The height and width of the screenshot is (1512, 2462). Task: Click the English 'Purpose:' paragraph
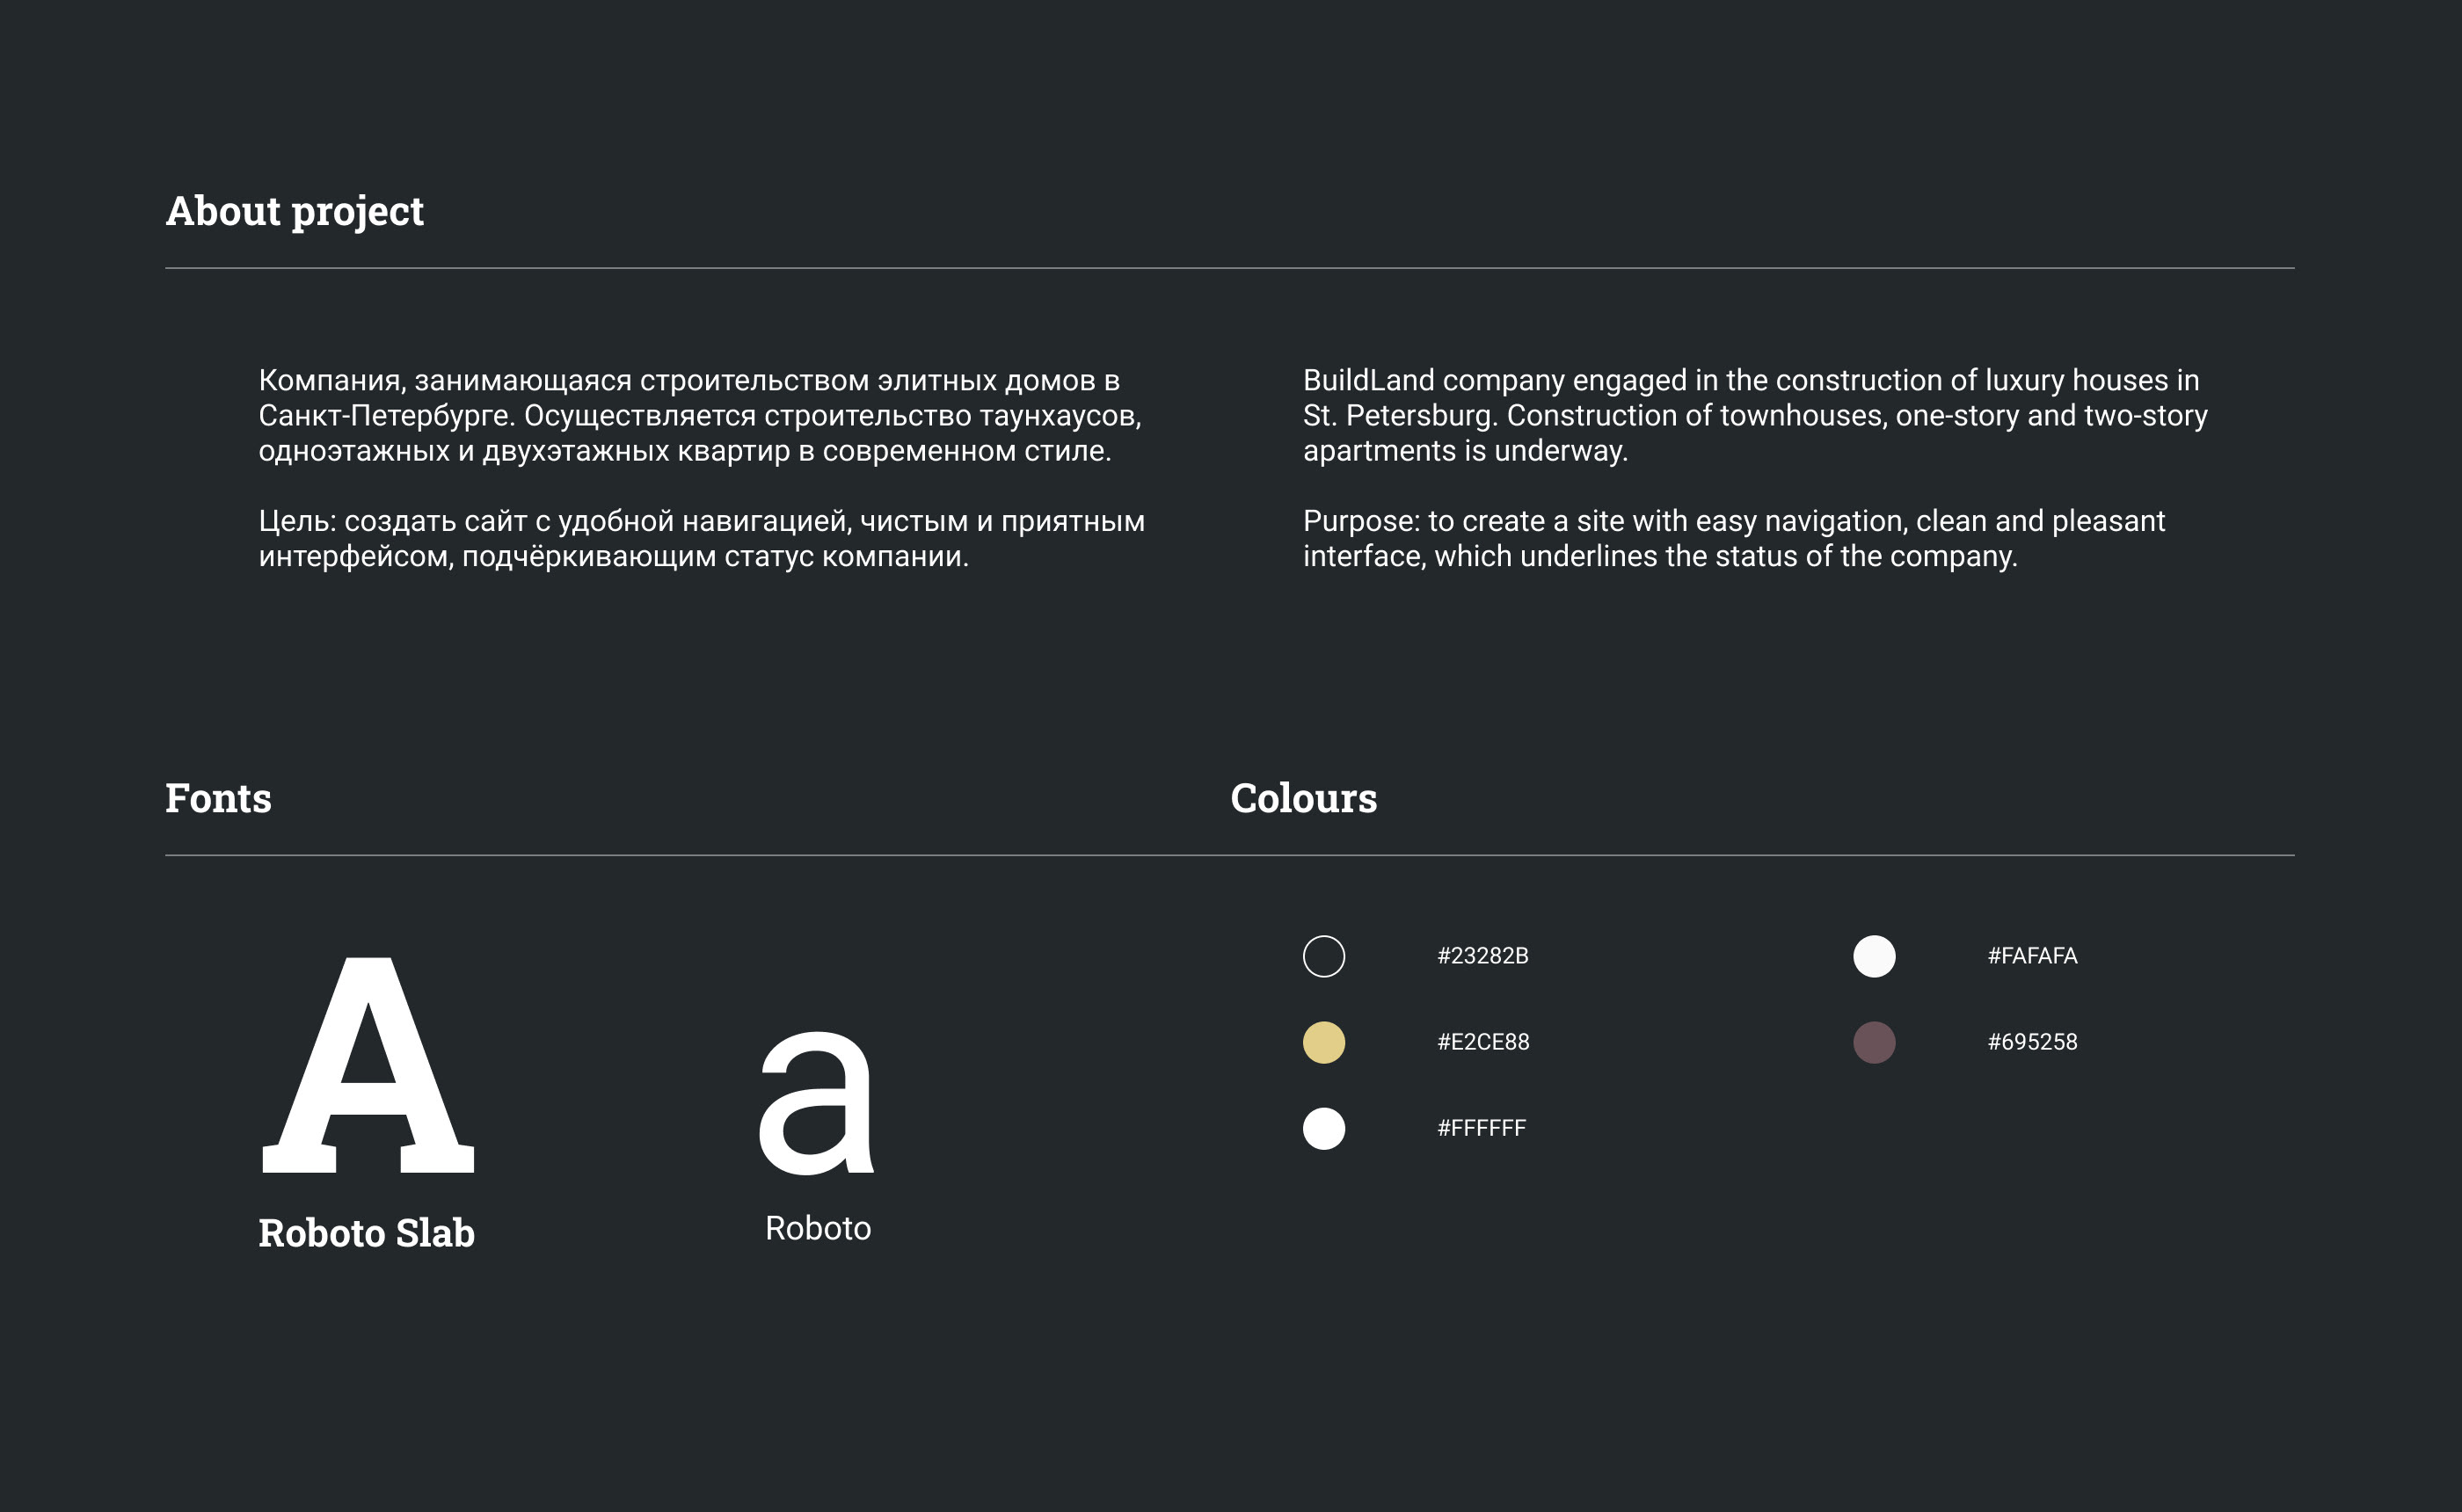tap(1733, 538)
